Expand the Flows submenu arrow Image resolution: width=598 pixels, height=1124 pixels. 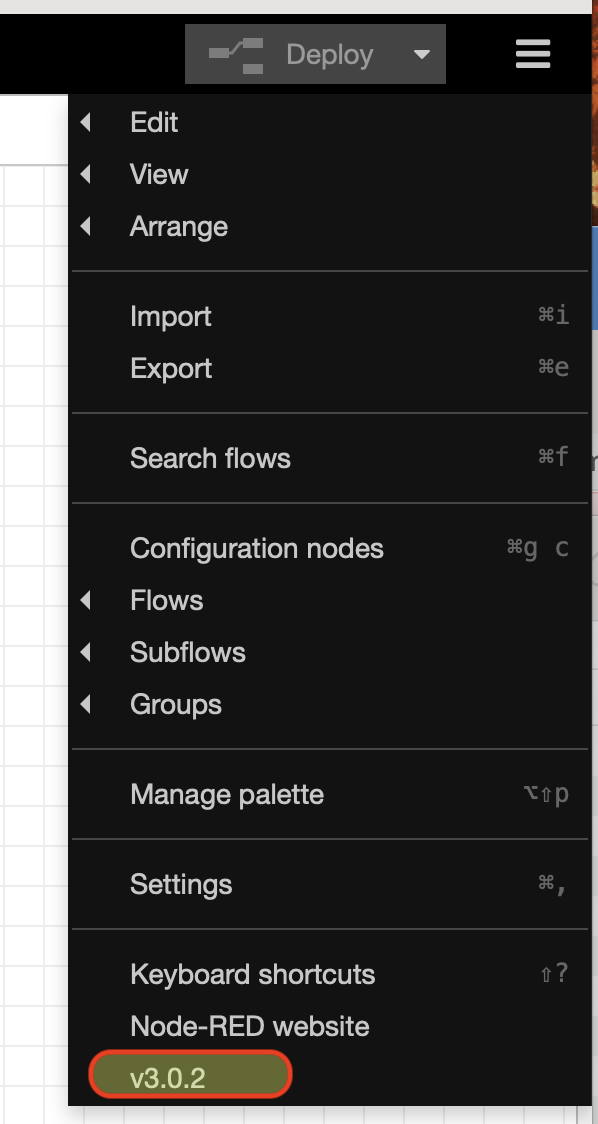coord(85,600)
